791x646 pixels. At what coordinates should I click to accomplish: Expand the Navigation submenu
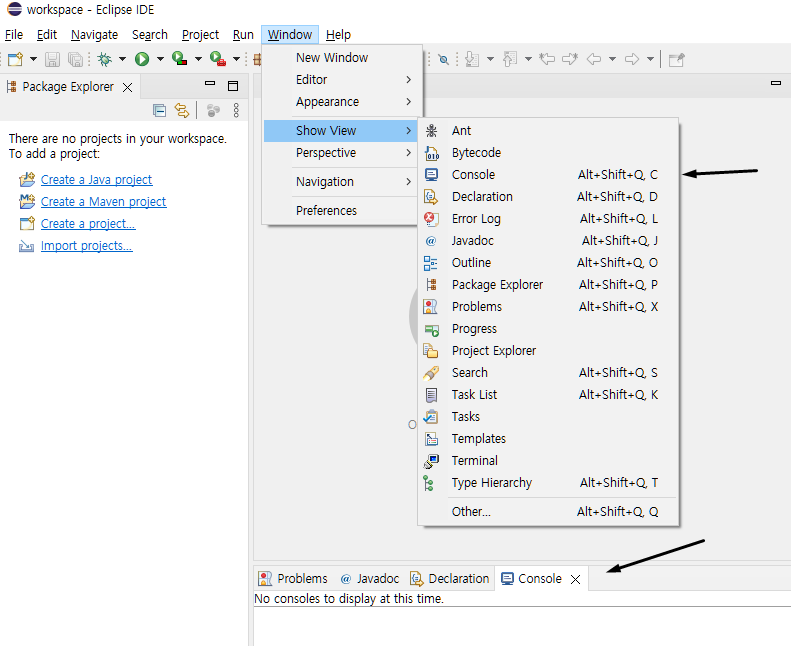[x=342, y=182]
